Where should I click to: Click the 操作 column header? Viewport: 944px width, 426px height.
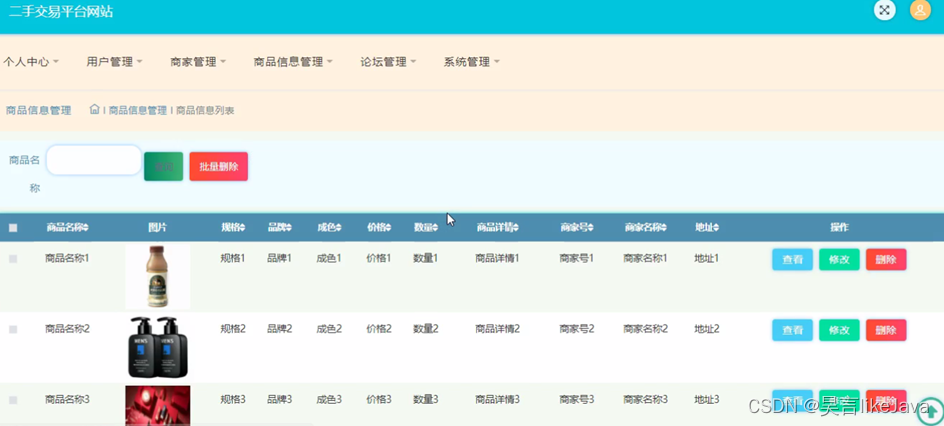[839, 227]
